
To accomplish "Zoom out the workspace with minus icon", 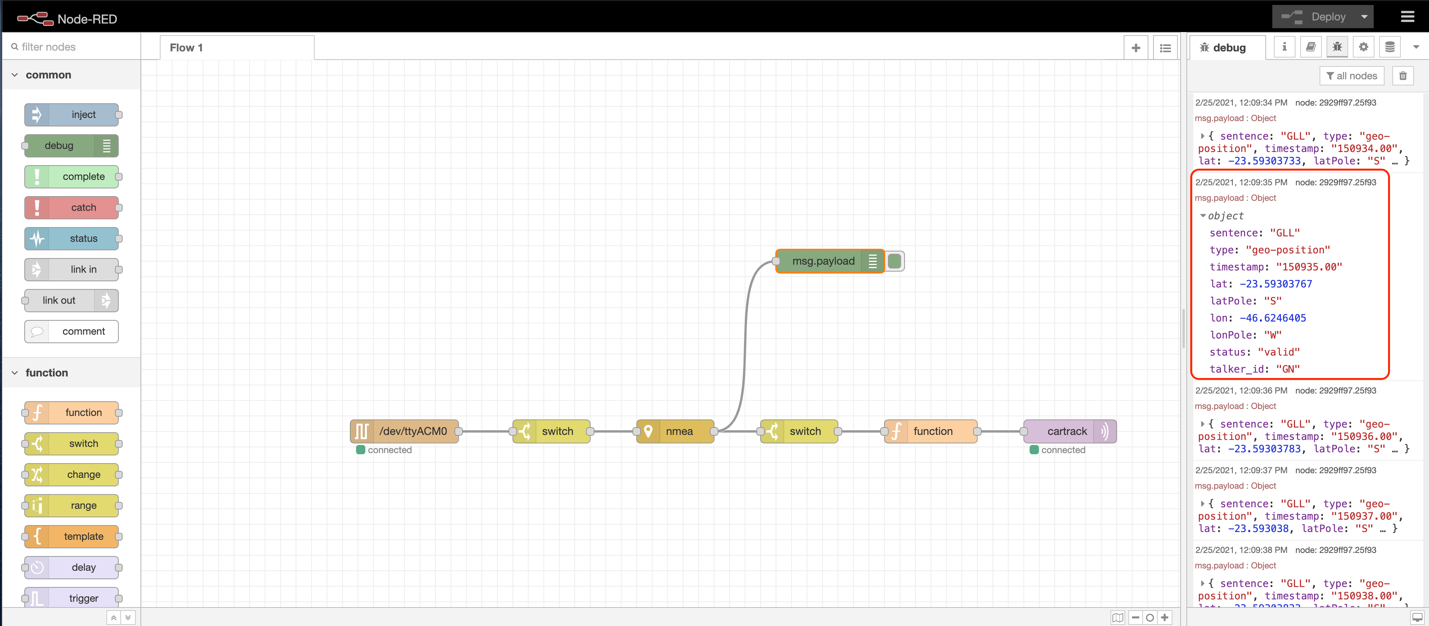I will 1135,618.
